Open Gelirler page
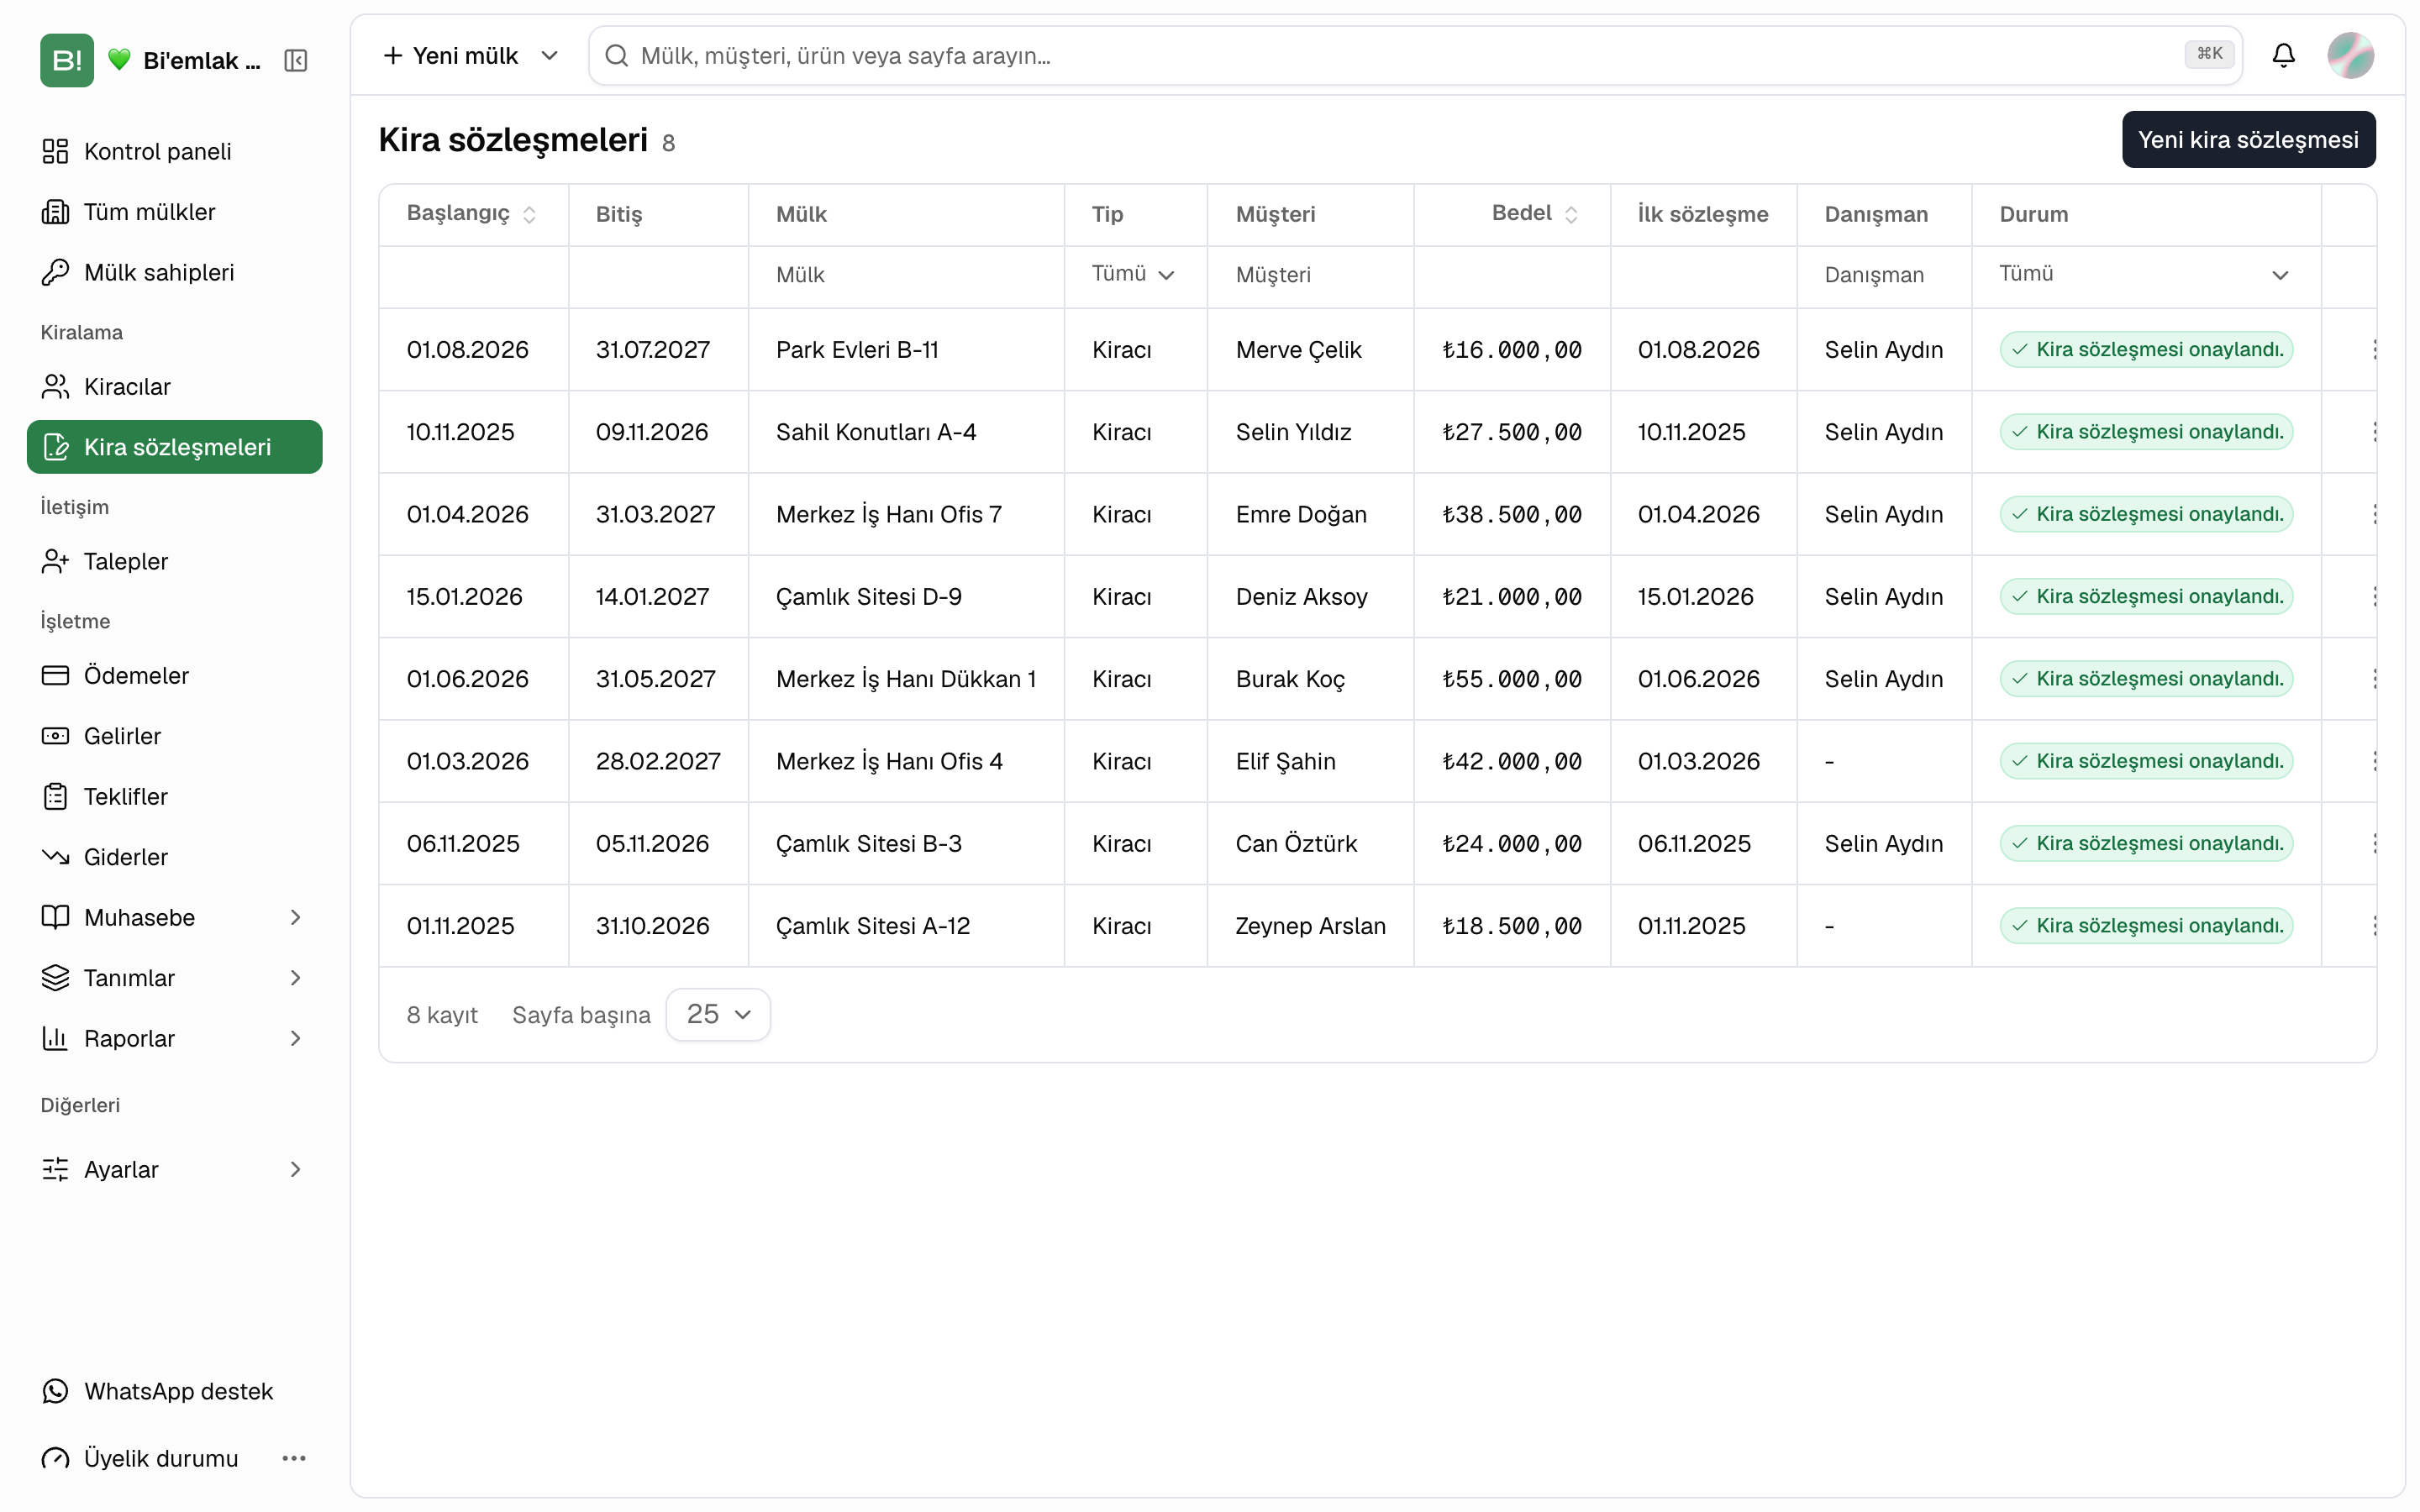 click(x=175, y=736)
